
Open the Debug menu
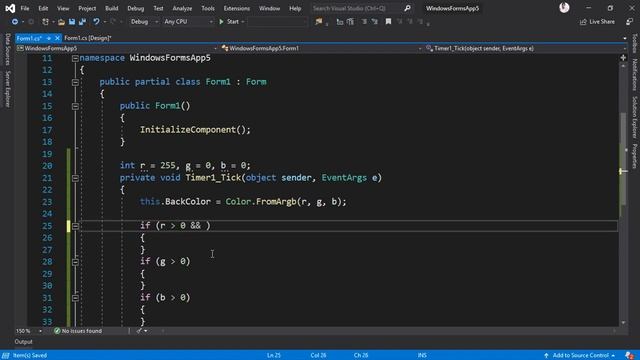click(136, 8)
